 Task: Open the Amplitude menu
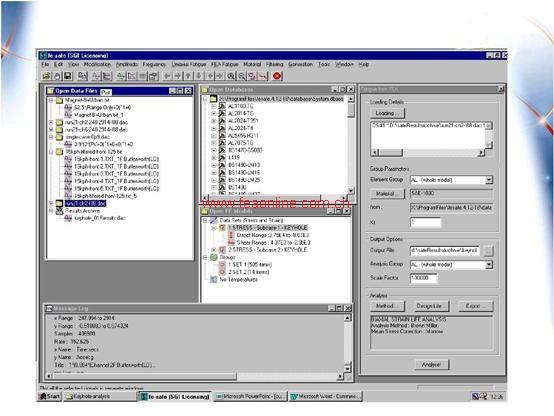(x=126, y=64)
